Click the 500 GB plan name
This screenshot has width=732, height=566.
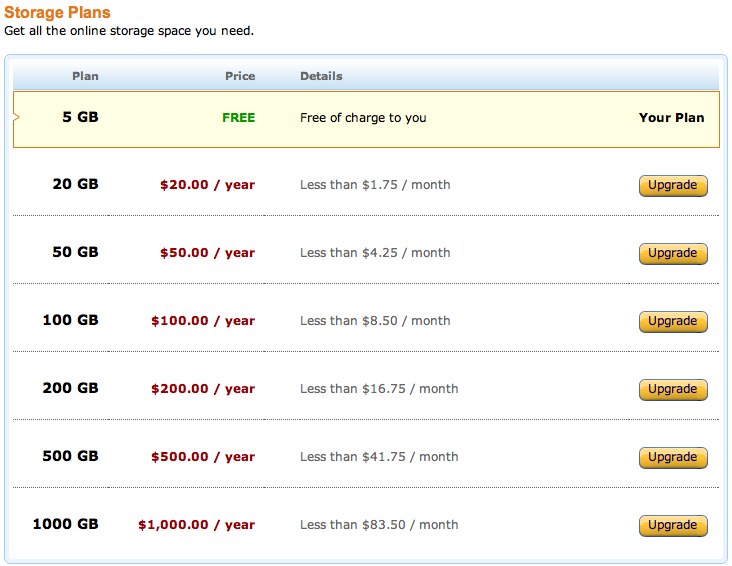(x=70, y=457)
